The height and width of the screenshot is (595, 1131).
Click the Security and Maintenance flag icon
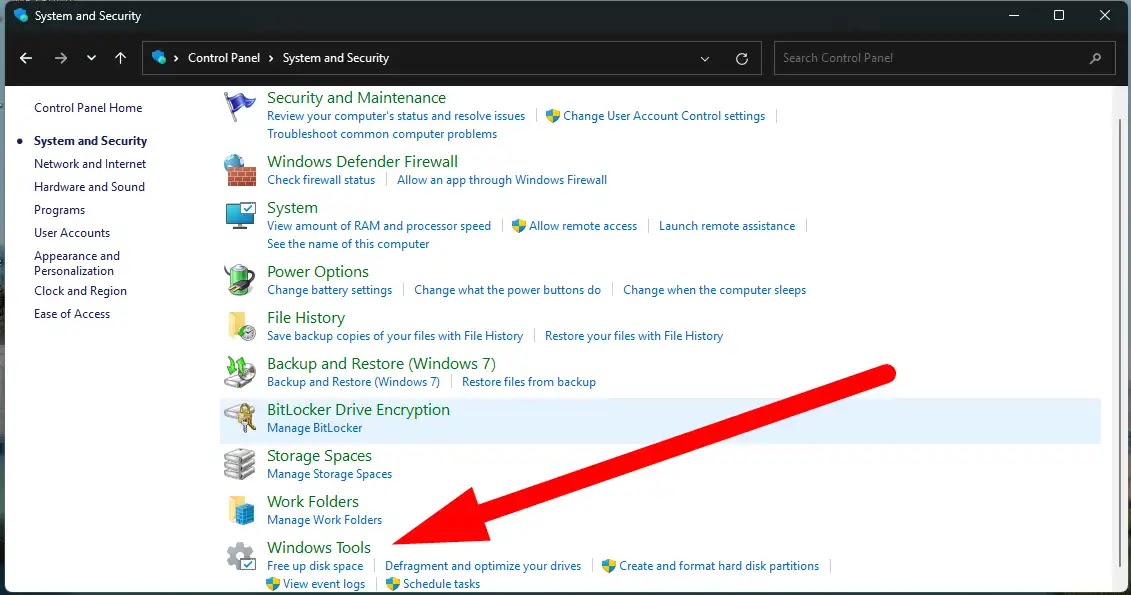click(x=239, y=107)
